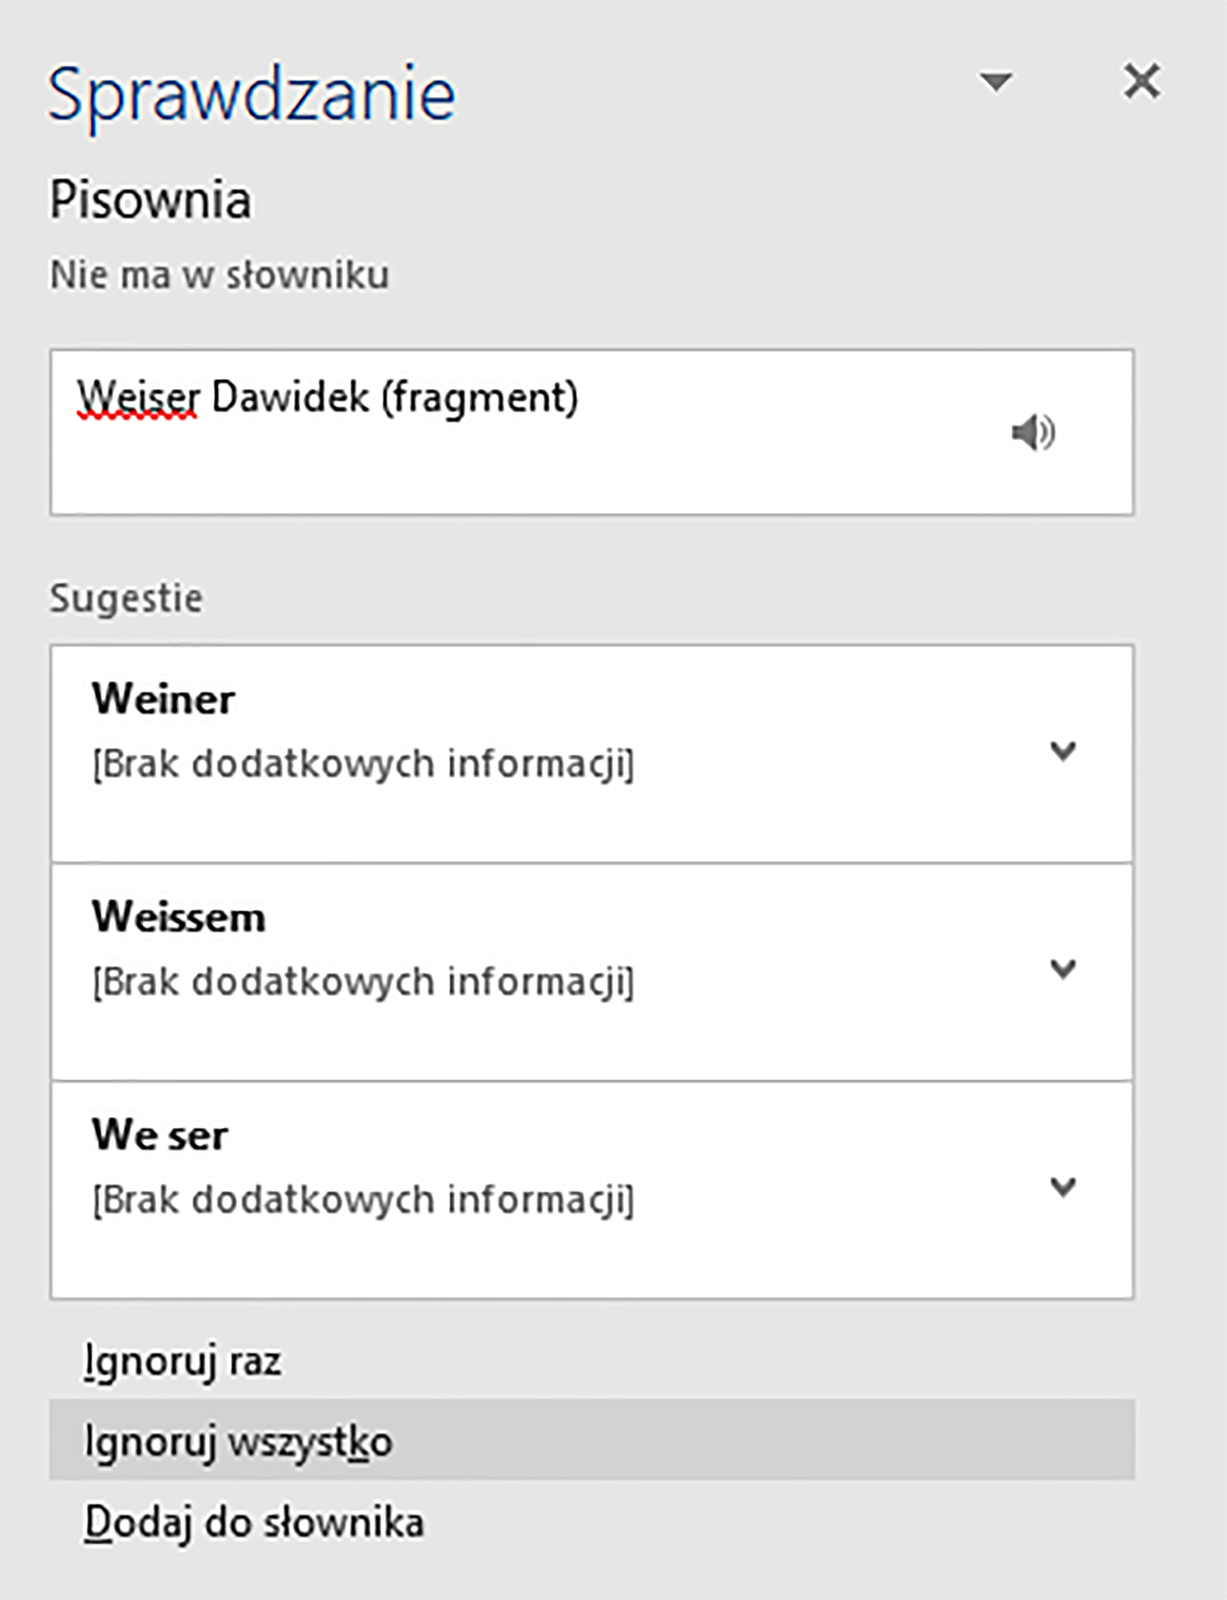1227x1600 pixels.
Task: Open the task pane options arrow
Action: pos(995,81)
